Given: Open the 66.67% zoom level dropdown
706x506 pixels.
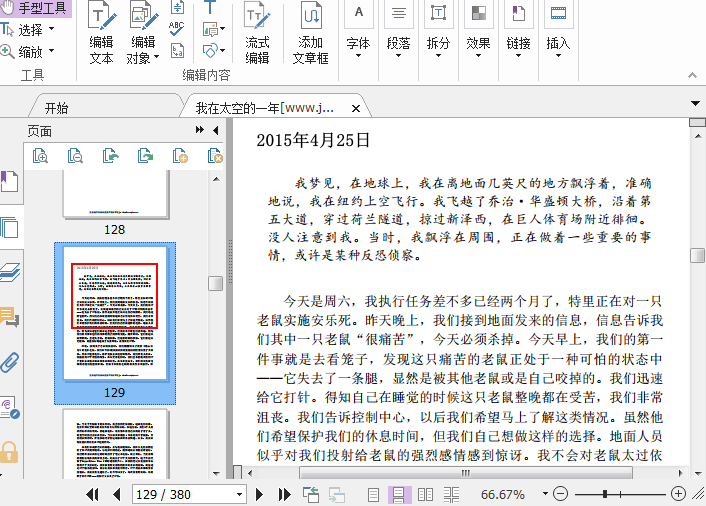Looking at the screenshot, I should pos(545,493).
